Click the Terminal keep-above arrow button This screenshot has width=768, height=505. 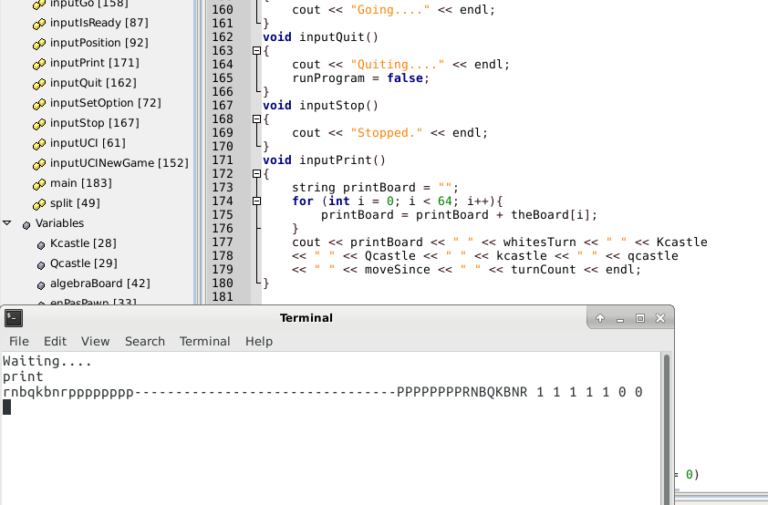(600, 318)
